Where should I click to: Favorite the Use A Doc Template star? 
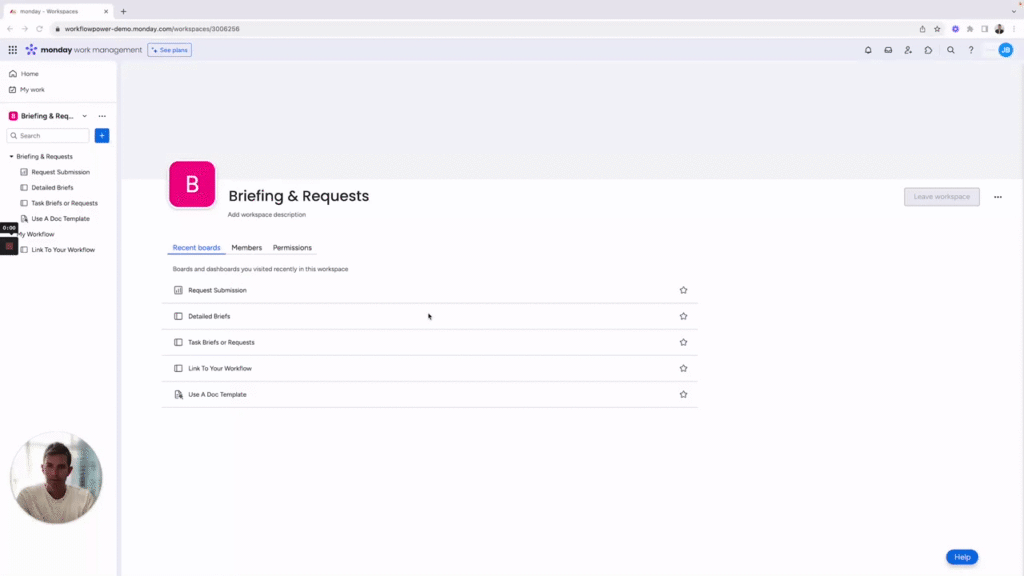point(683,394)
